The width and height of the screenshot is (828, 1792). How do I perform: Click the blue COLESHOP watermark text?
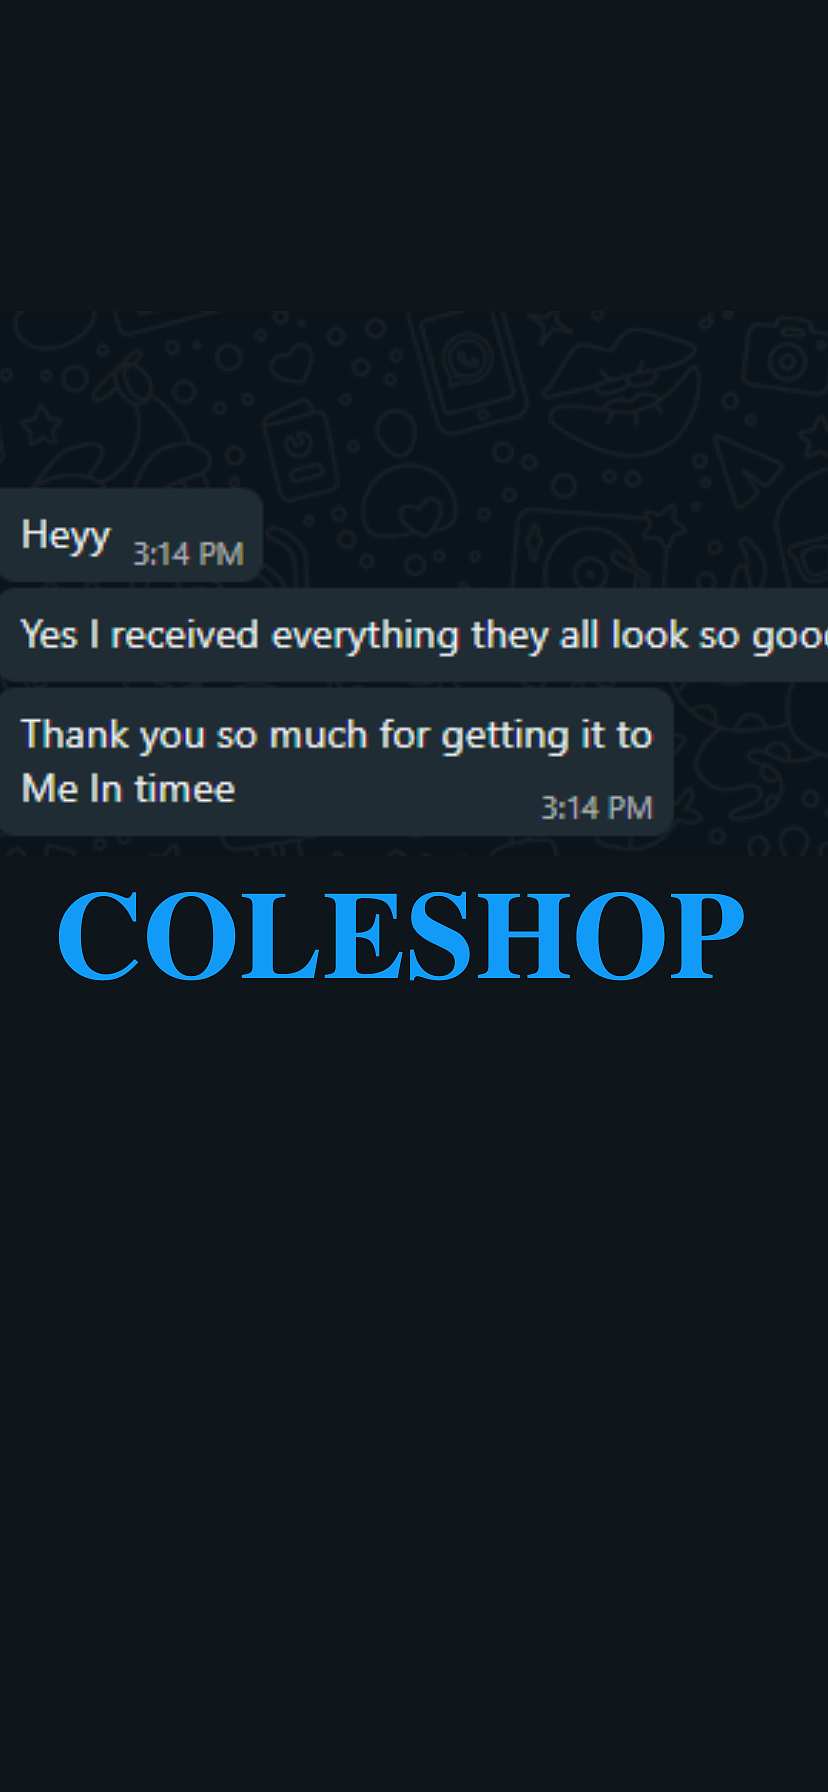(x=400, y=936)
